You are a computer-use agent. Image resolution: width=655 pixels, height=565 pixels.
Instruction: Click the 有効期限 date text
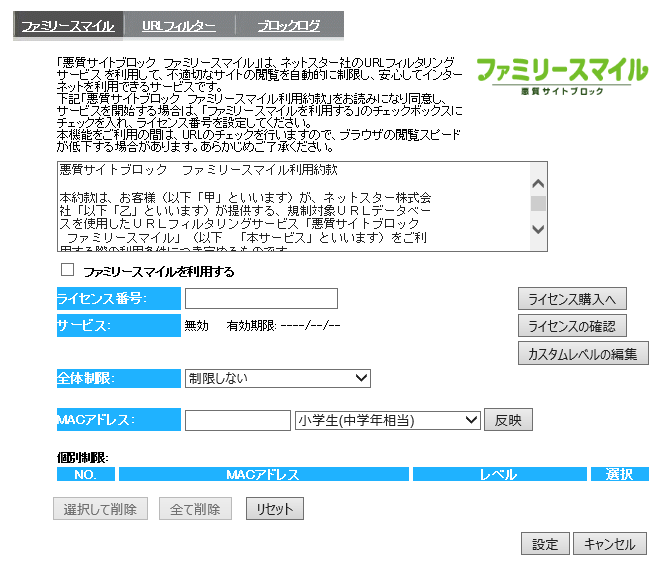(284, 325)
